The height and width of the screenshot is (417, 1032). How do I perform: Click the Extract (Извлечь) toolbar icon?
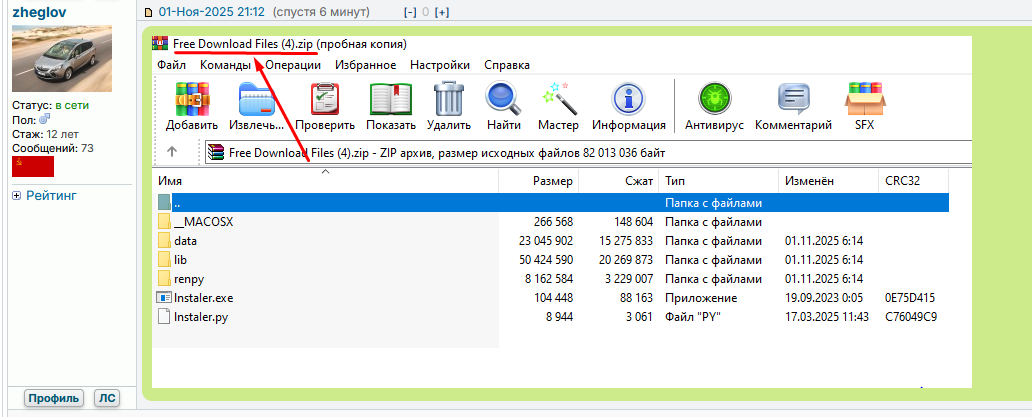[257, 100]
